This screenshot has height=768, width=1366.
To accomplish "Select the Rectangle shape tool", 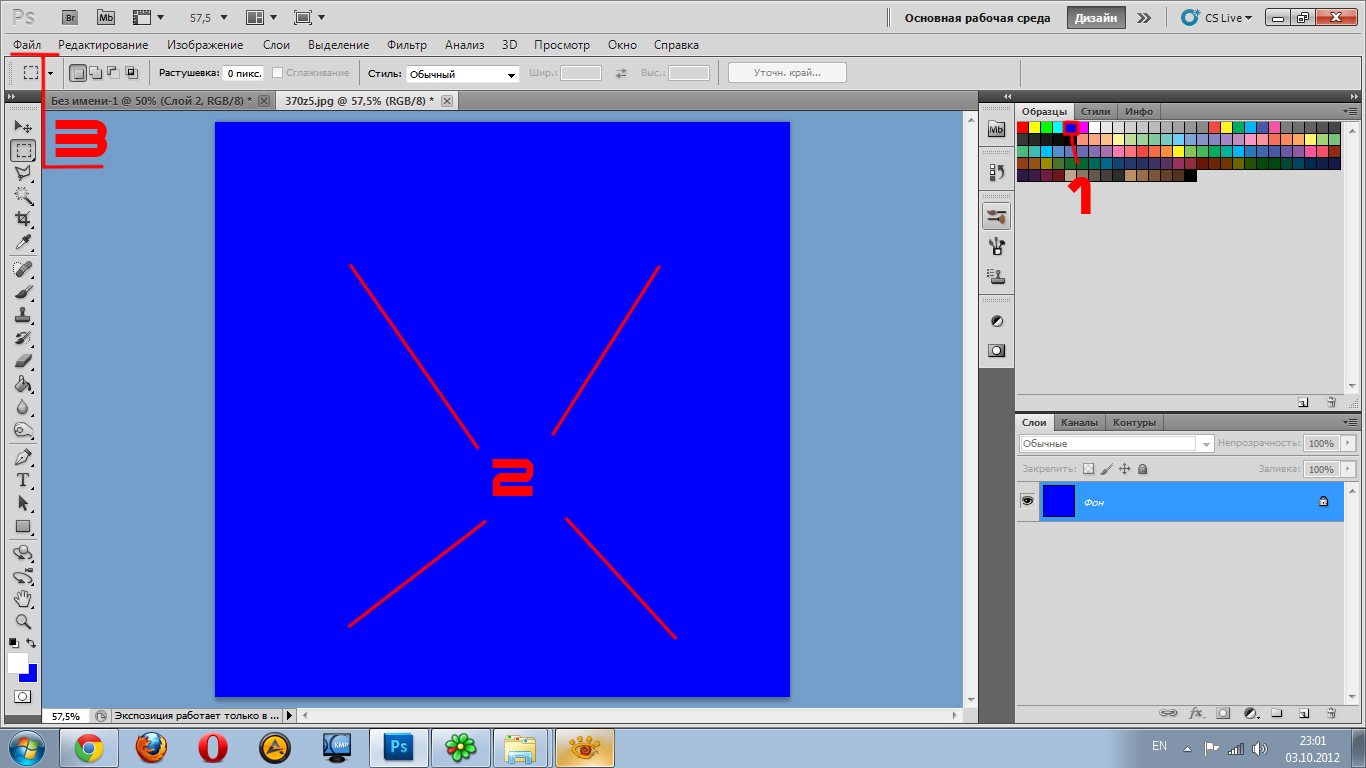I will point(23,527).
